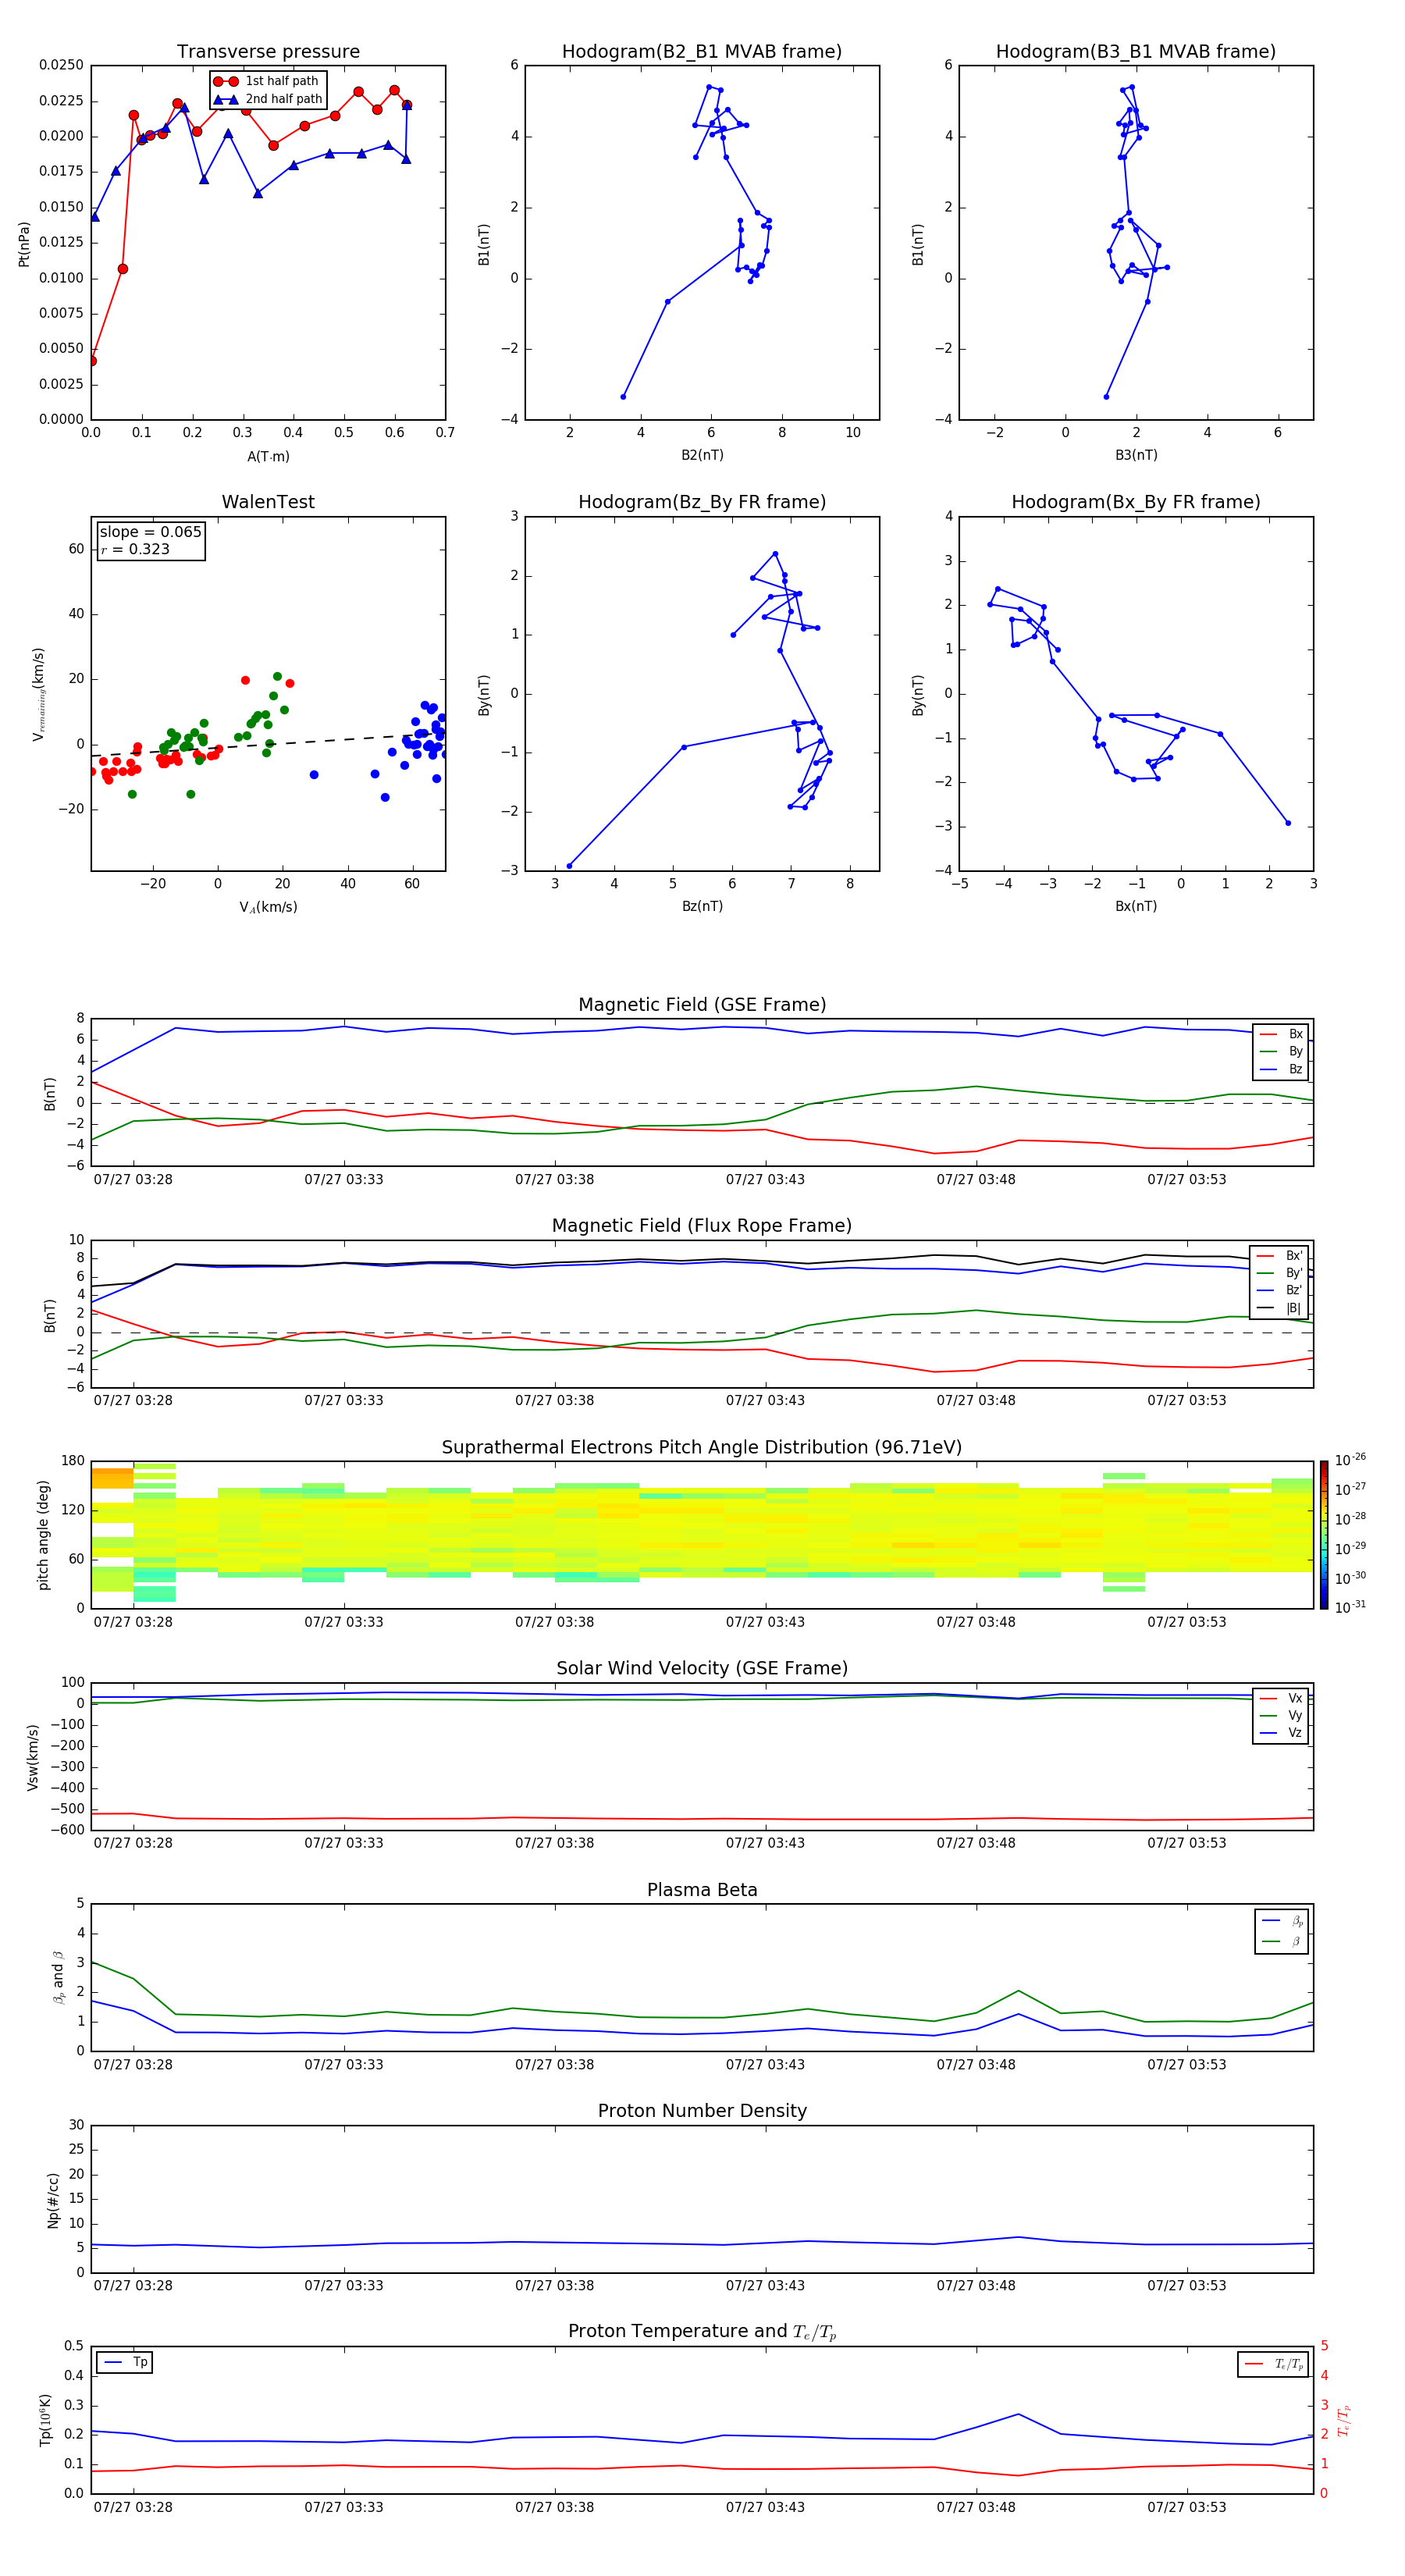
Task: Click "07/27 03:43" under Plasma Beta plot
Action: click(x=765, y=2065)
